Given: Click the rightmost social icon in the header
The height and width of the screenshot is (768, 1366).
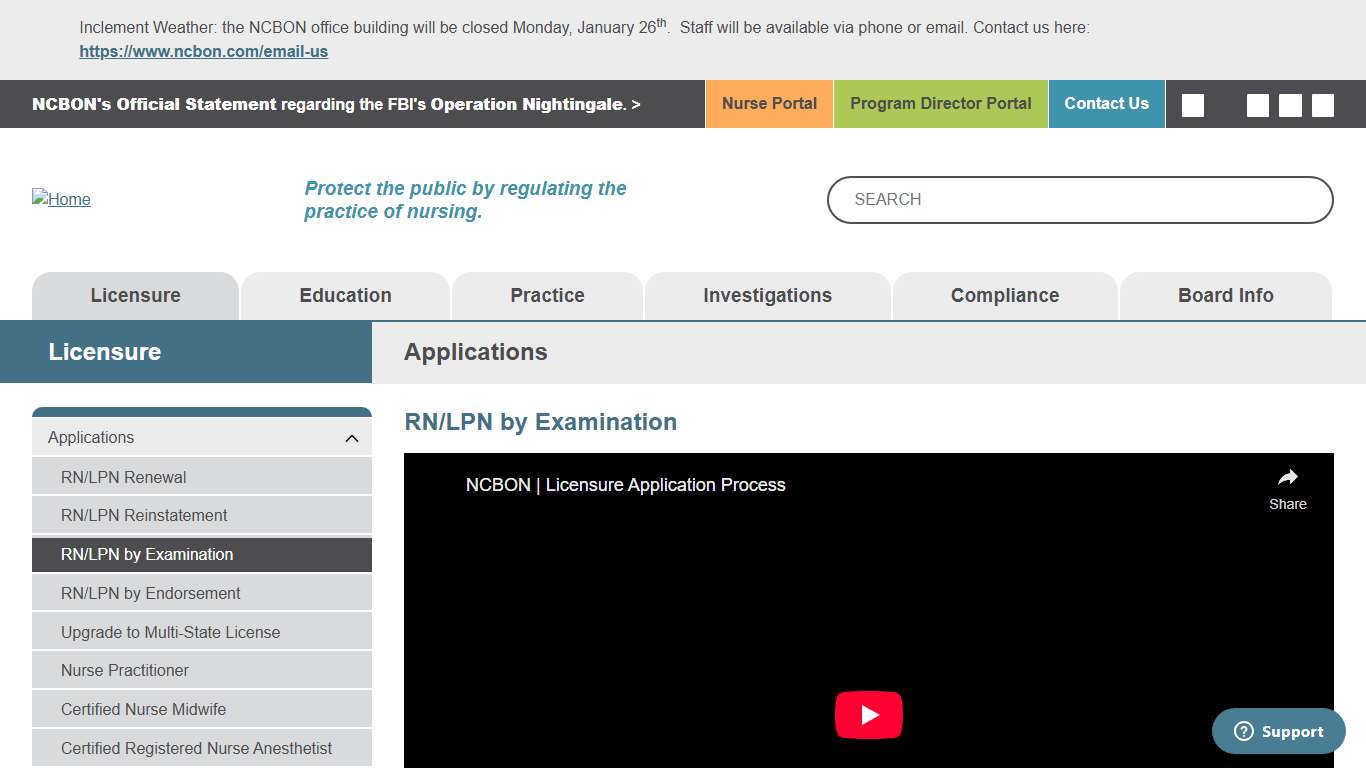Looking at the screenshot, I should 1322,104.
